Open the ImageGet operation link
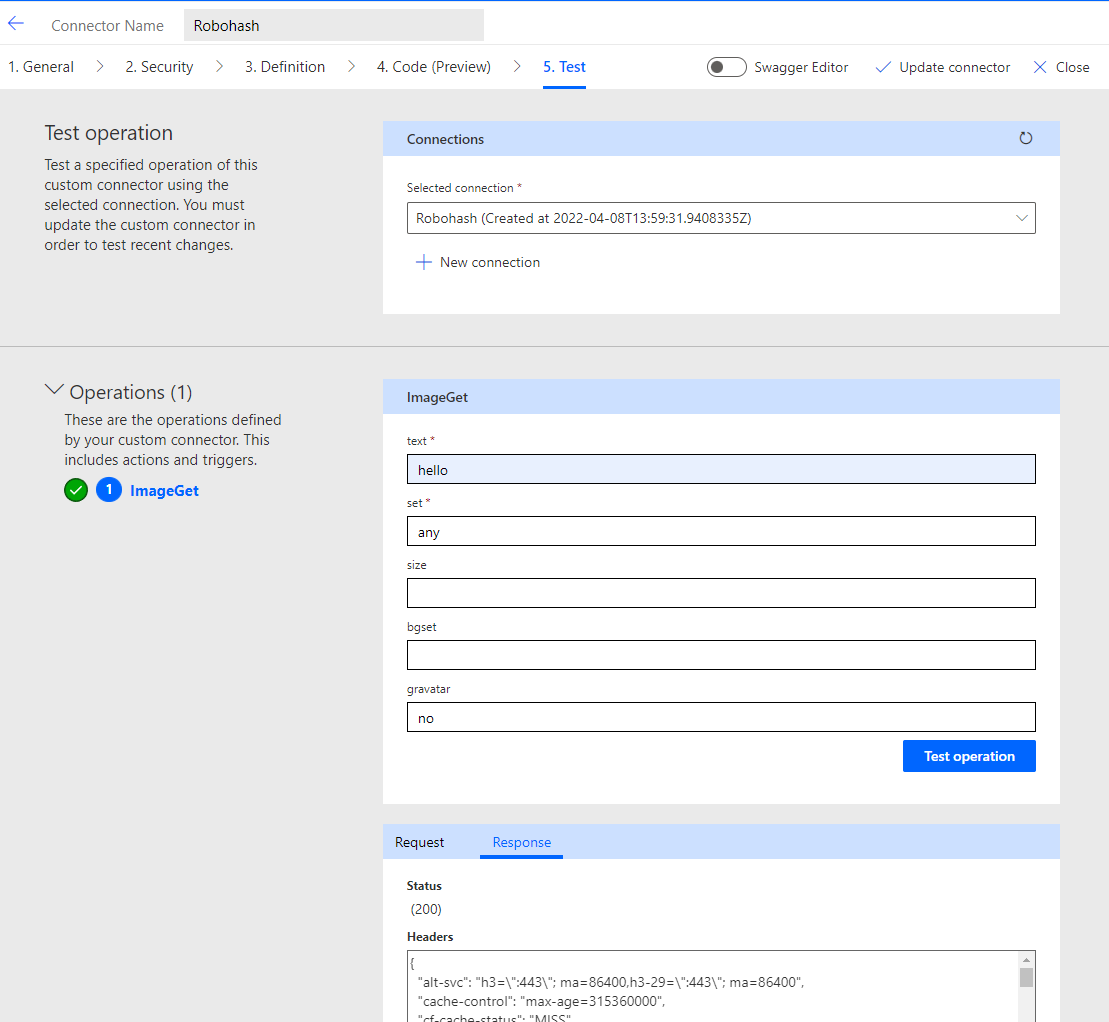 point(164,491)
